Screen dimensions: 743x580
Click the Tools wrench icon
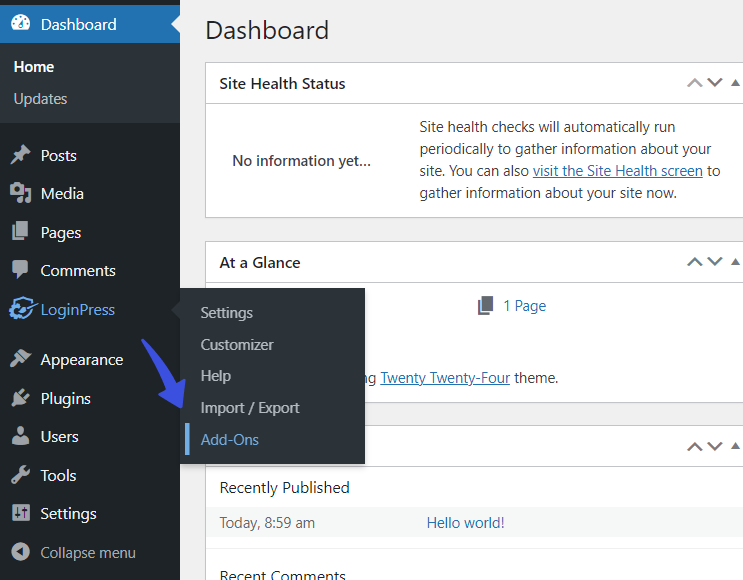(x=20, y=474)
